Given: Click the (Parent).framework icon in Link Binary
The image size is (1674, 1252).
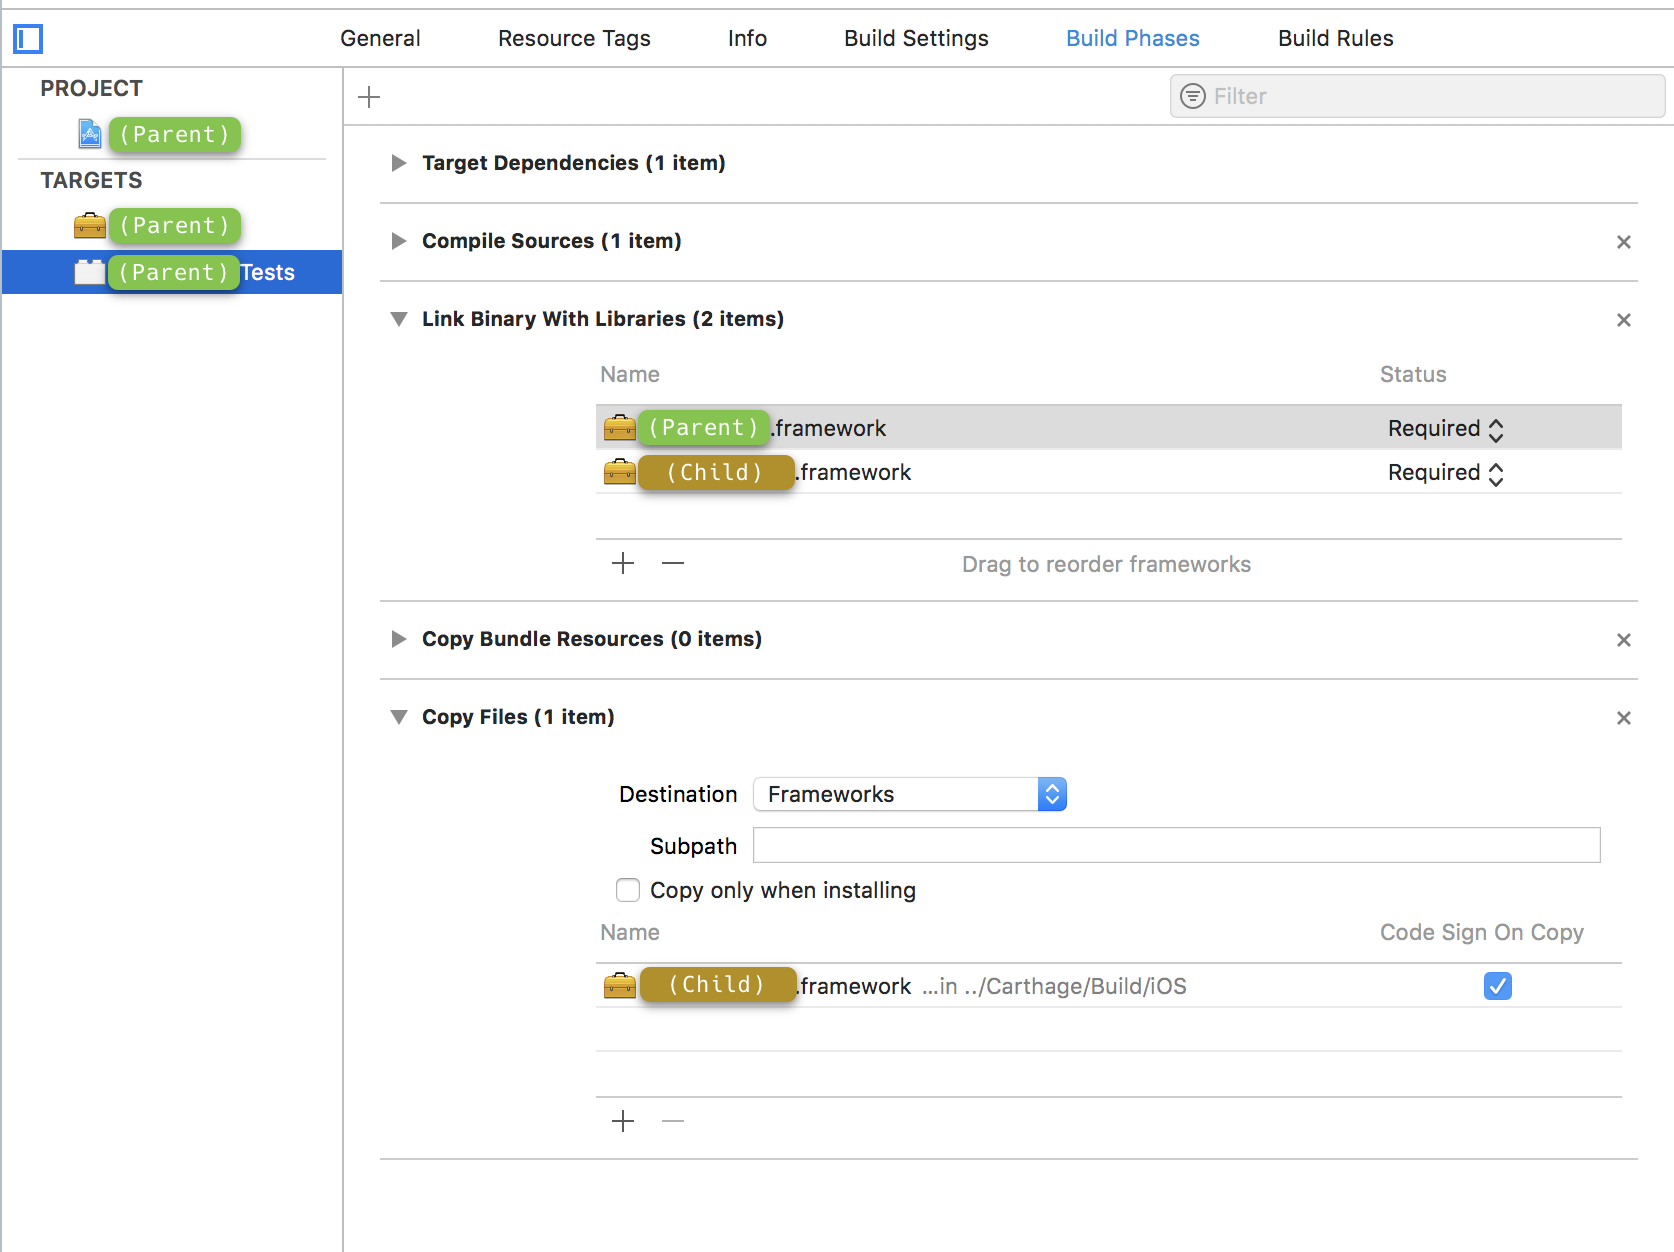Looking at the screenshot, I should coord(620,427).
